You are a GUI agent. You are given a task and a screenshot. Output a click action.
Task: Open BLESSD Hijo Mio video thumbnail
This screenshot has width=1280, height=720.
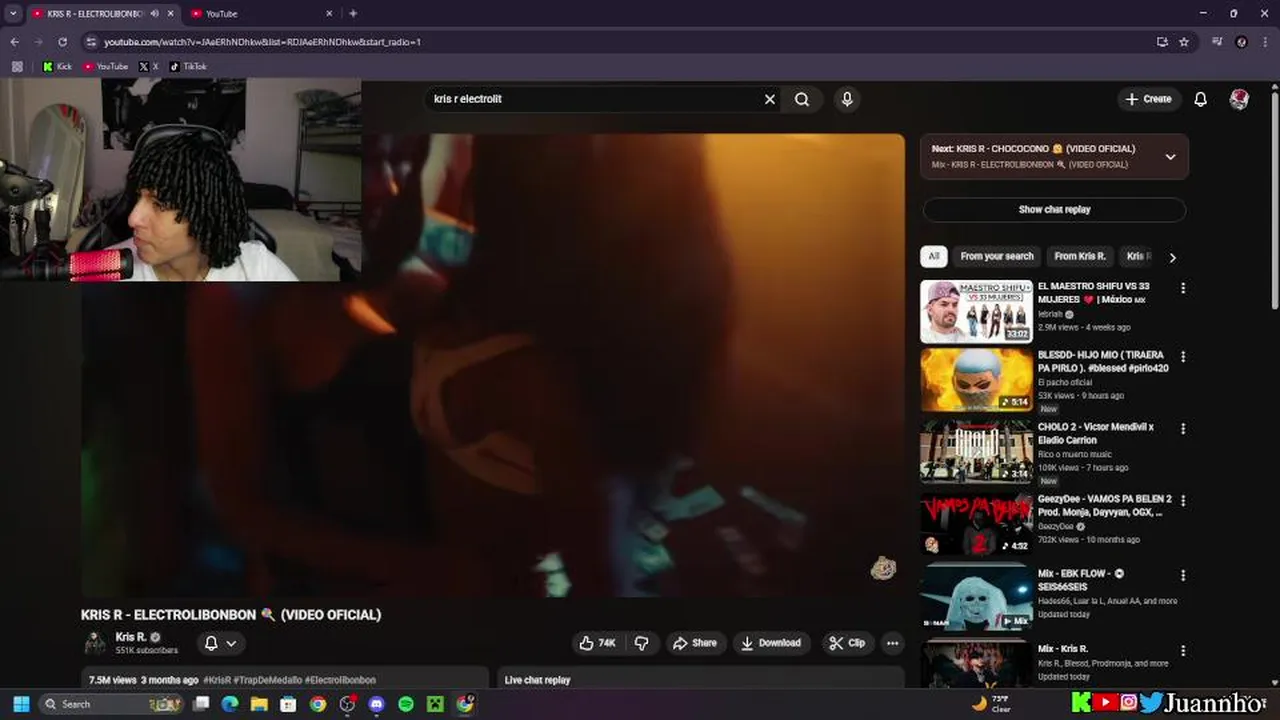click(x=976, y=380)
